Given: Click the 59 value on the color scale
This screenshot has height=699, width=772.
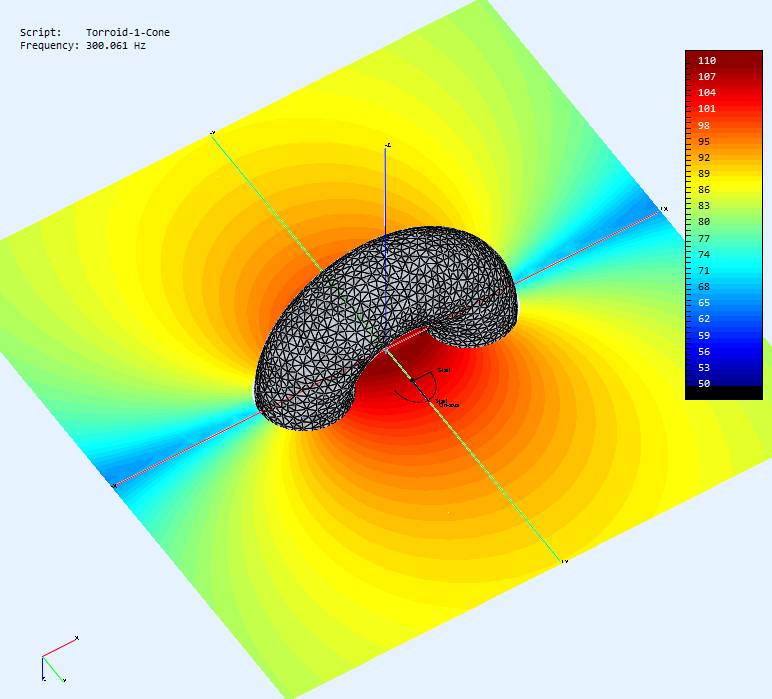Looking at the screenshot, I should (x=704, y=335).
